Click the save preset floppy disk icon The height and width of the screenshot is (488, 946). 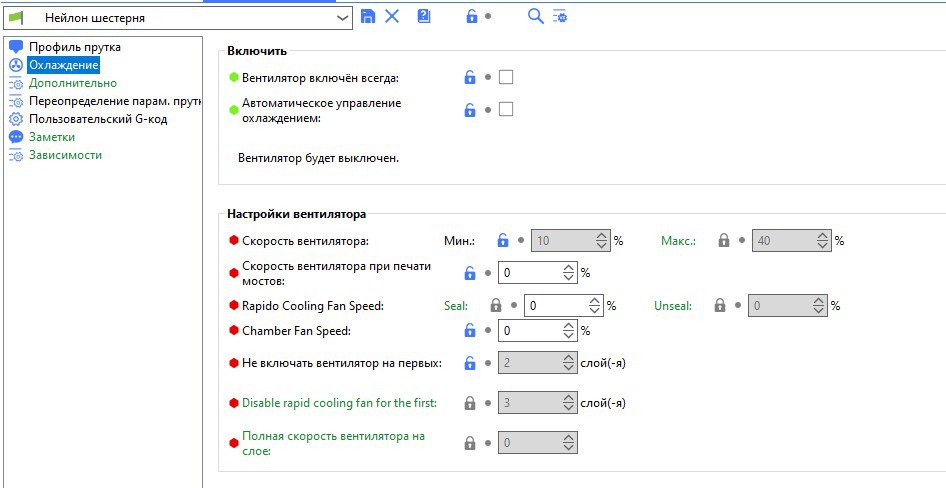click(x=368, y=16)
